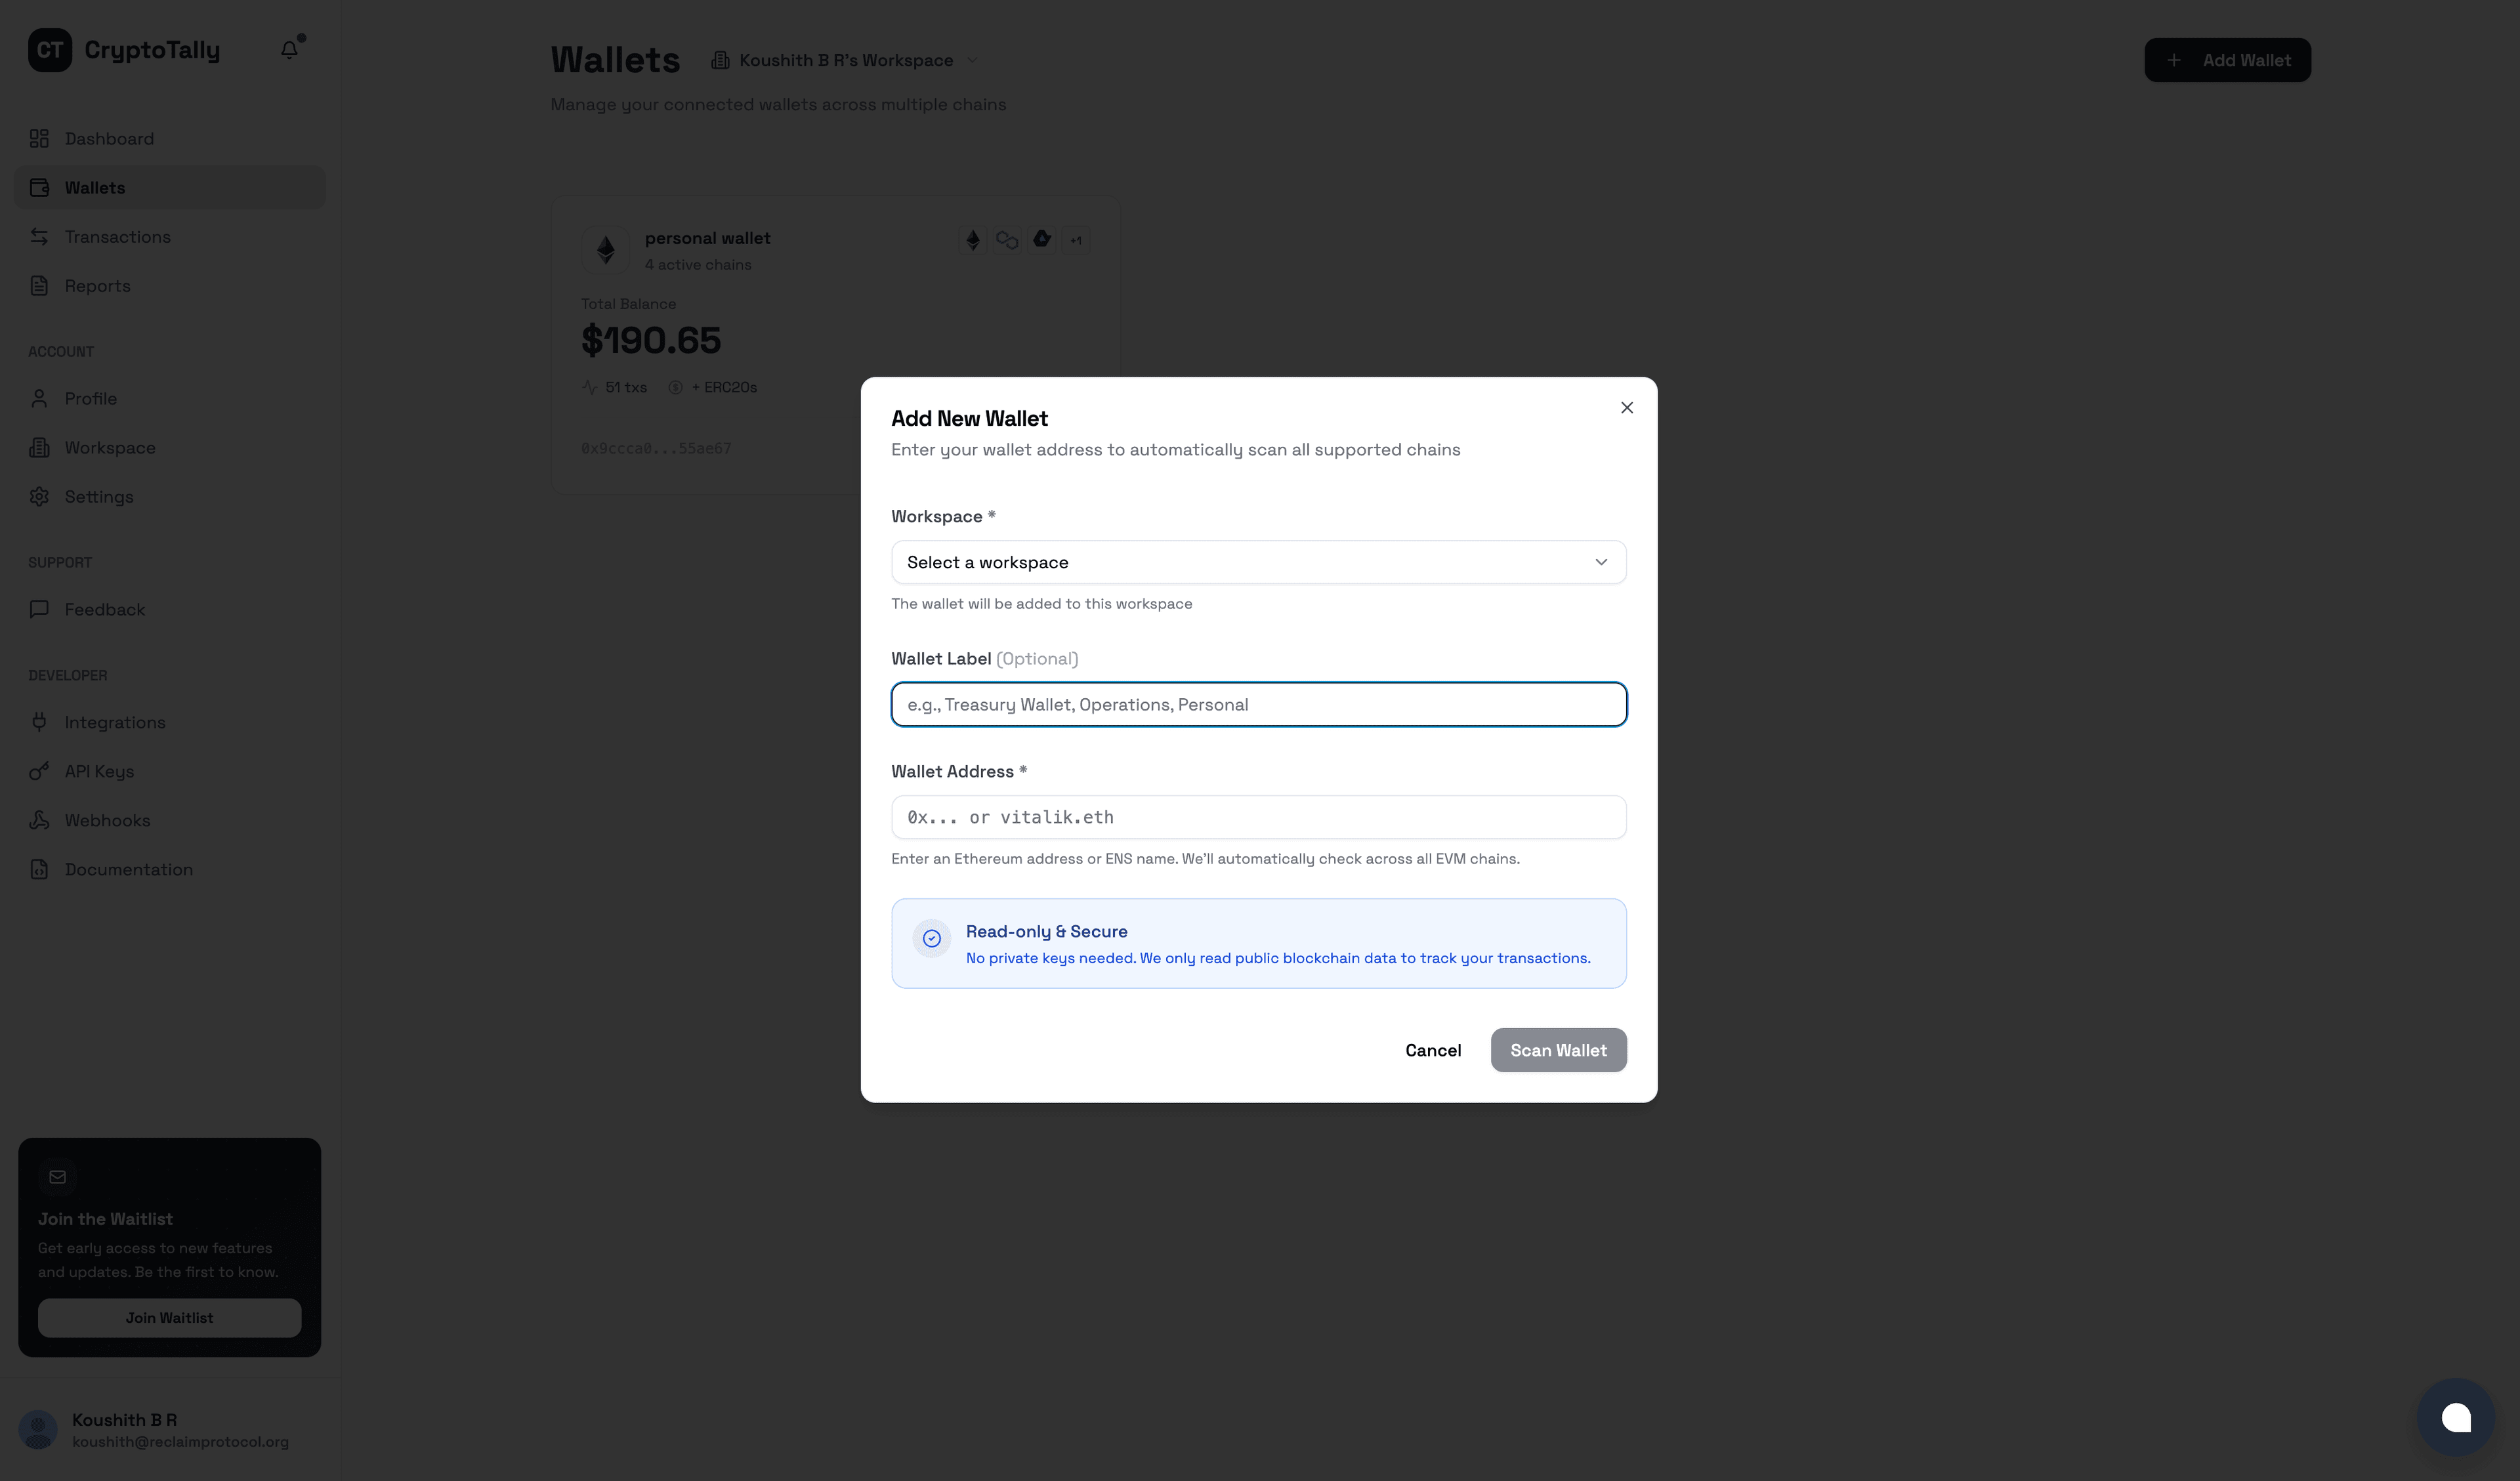Select the Dashboard sidebar icon
Image resolution: width=2520 pixels, height=1481 pixels.
coord(39,138)
